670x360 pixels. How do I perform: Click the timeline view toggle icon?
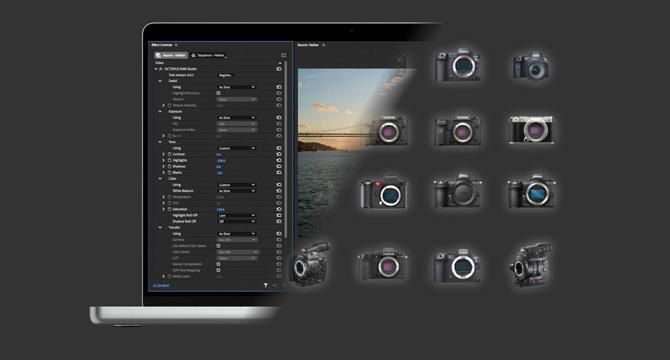pos(283,55)
